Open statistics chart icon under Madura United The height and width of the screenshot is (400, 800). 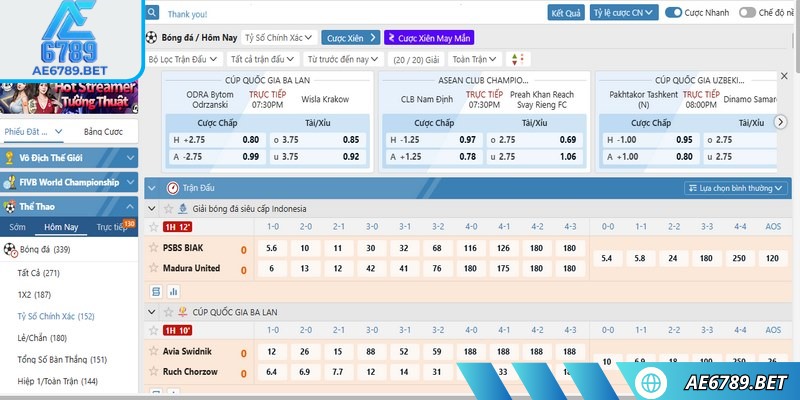(172, 291)
